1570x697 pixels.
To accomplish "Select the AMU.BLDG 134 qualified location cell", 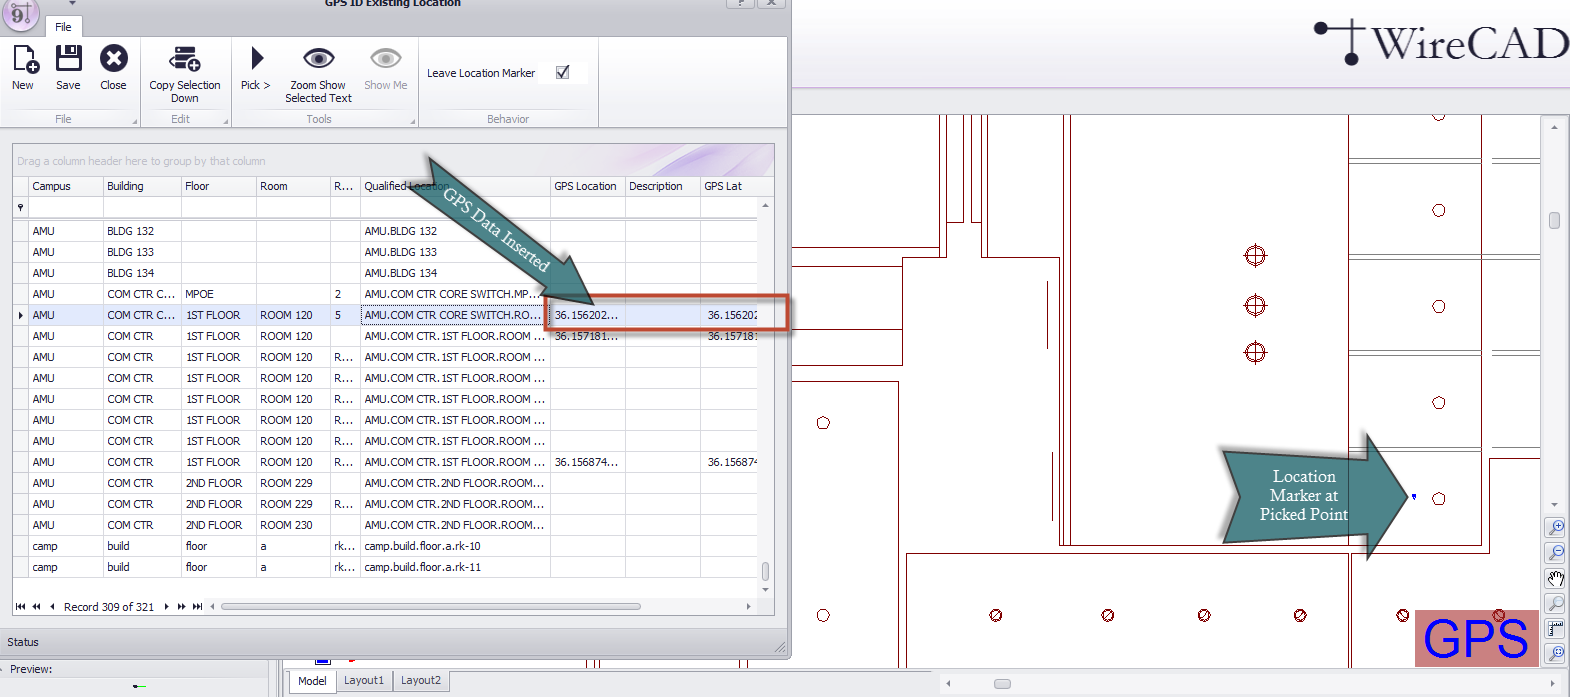I will coord(455,273).
